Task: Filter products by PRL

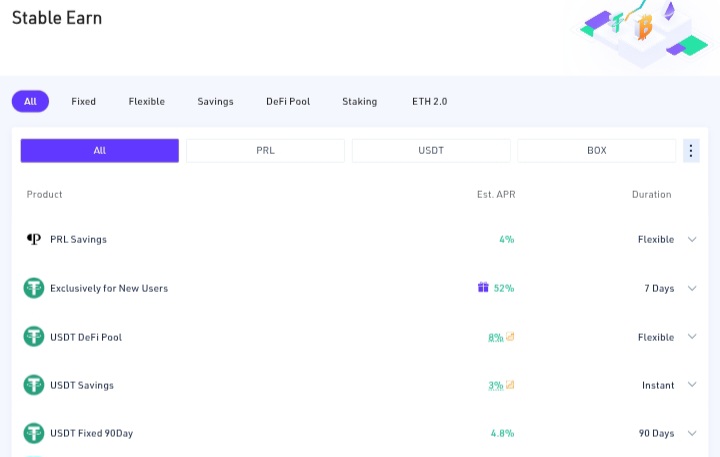Action: (x=265, y=151)
